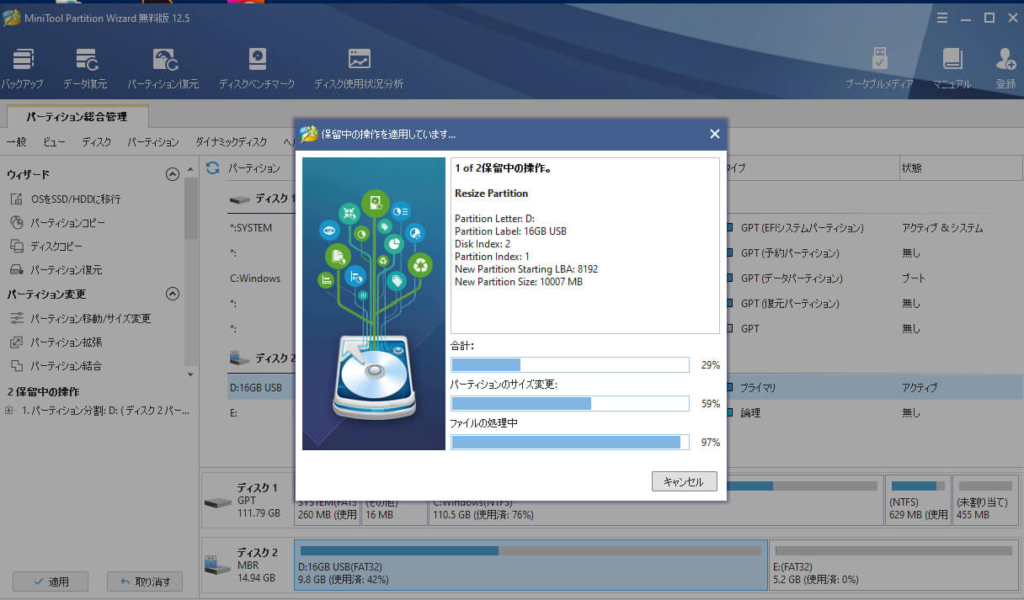This screenshot has height=600, width=1024.
Task: Click the プライマリ type cell
Action: [758, 387]
